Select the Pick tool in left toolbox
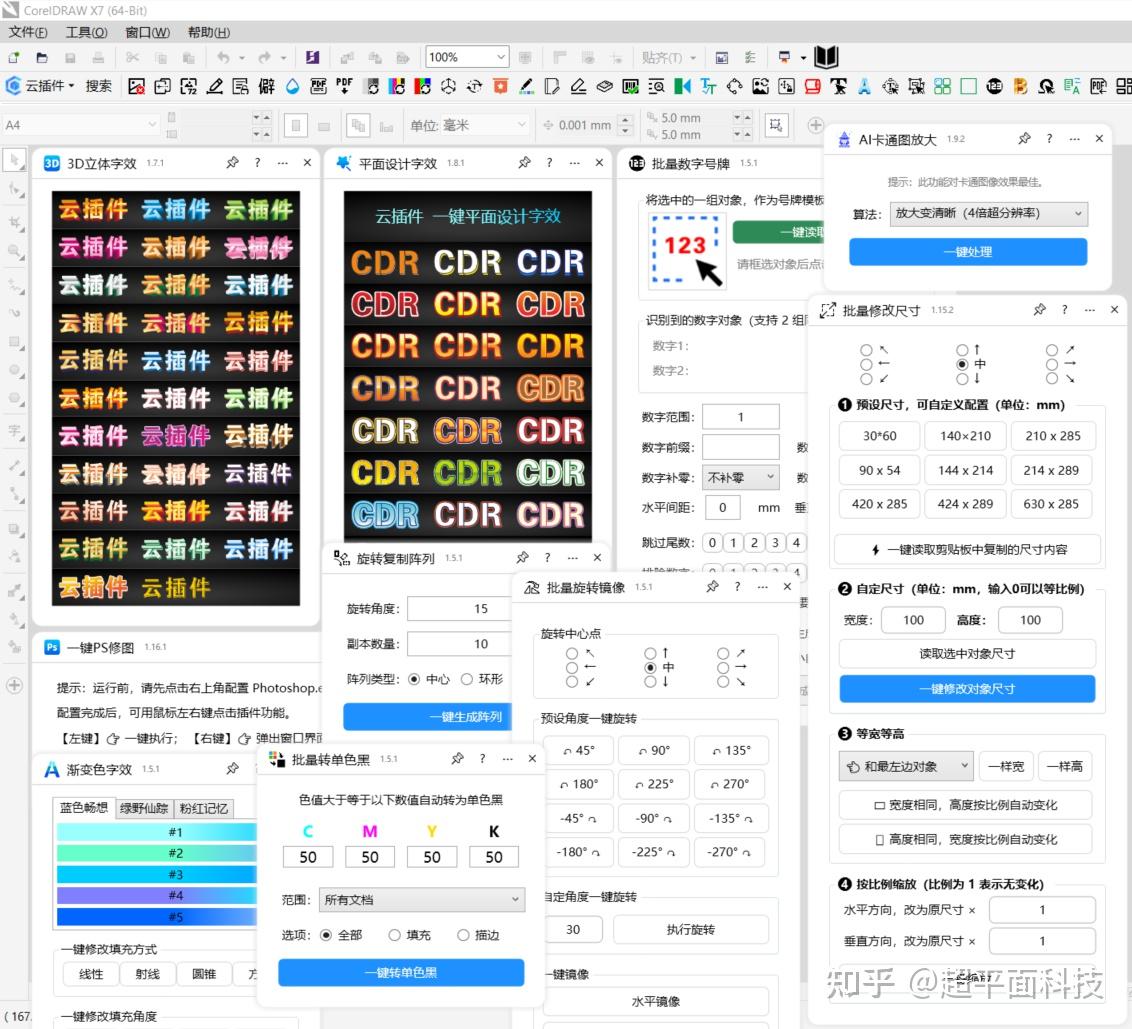The height and width of the screenshot is (1029, 1132). [14, 160]
